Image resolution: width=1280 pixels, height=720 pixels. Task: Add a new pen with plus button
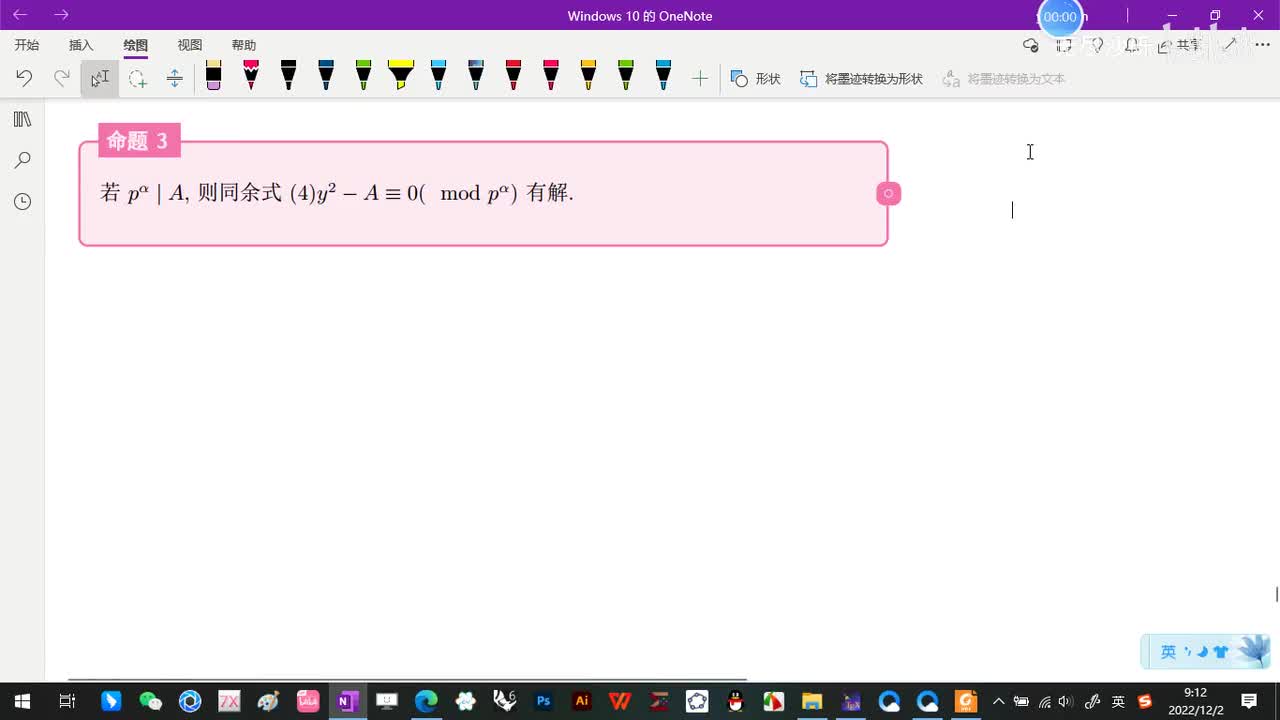700,78
